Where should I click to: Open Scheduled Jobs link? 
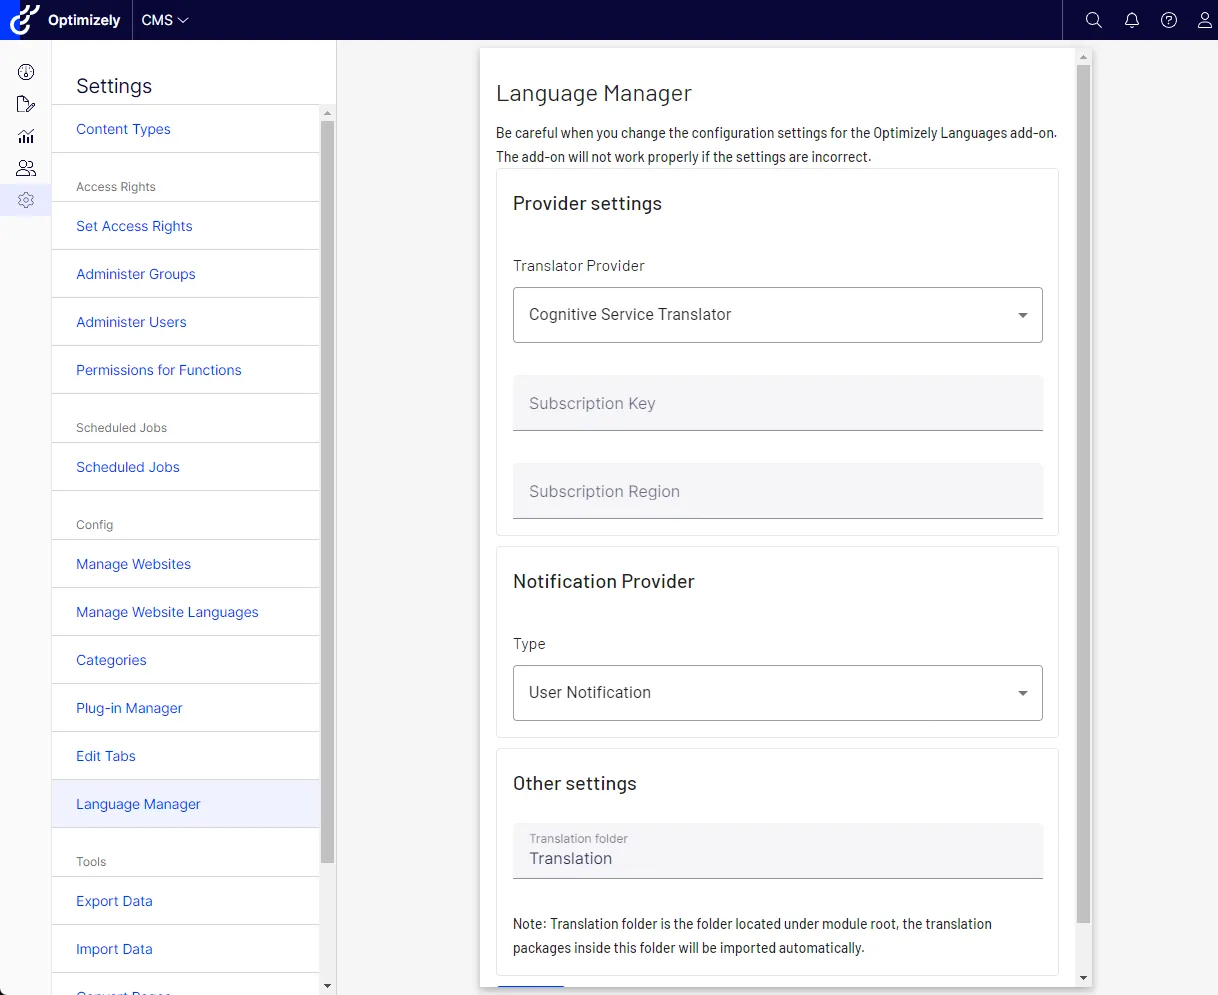pos(128,467)
